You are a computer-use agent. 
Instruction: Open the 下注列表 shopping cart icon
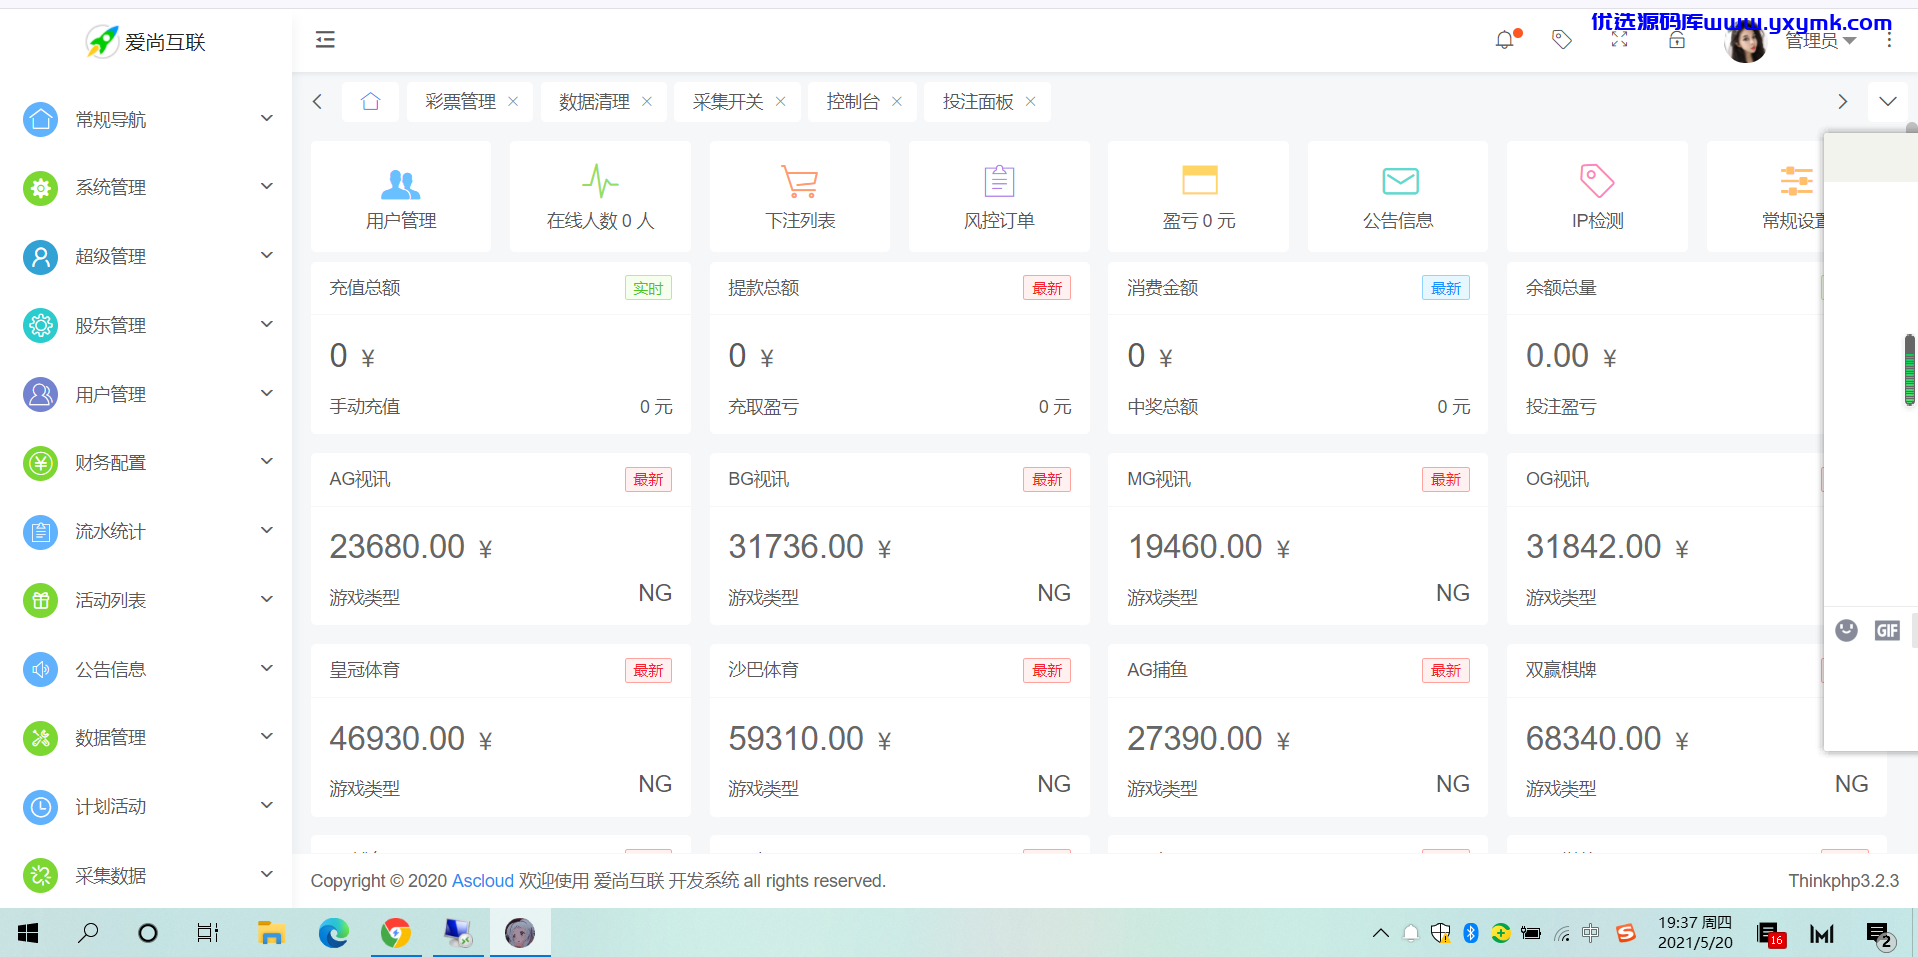tap(800, 182)
